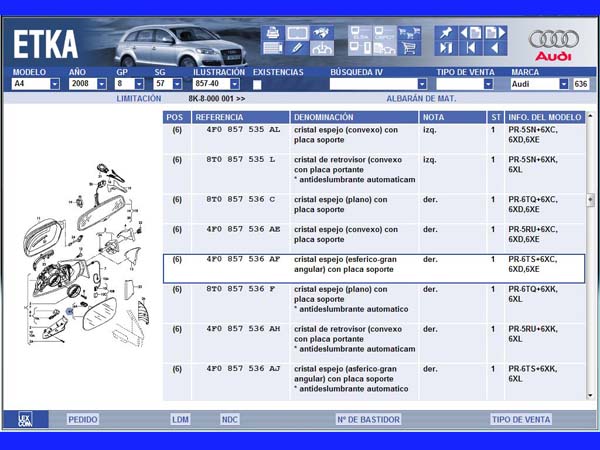Image resolution: width=600 pixels, height=450 pixels.
Task: Click the LIMITACIÓN label link
Action: click(x=139, y=99)
